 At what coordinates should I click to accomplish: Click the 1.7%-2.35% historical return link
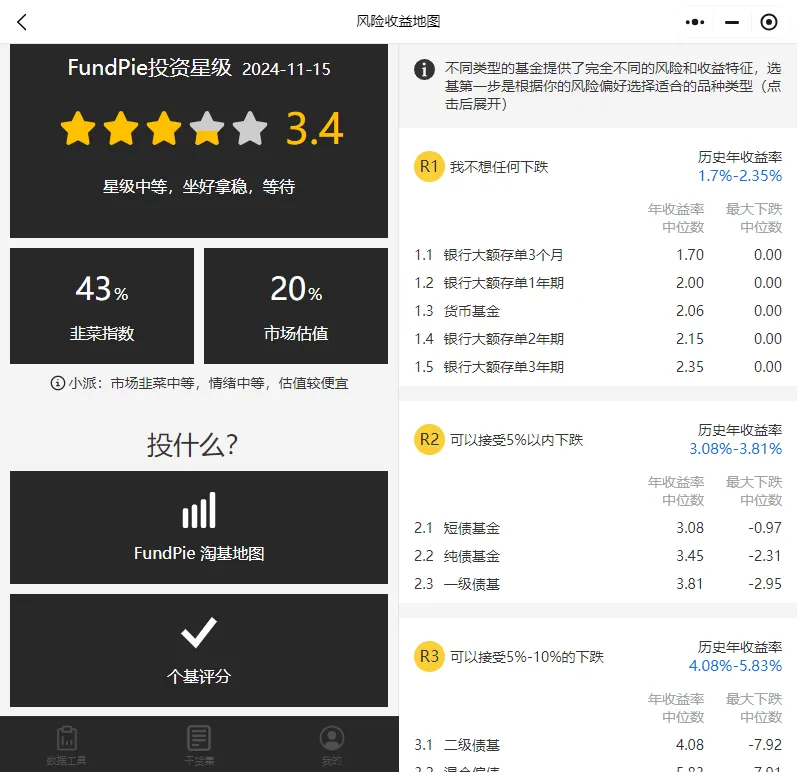tap(740, 176)
